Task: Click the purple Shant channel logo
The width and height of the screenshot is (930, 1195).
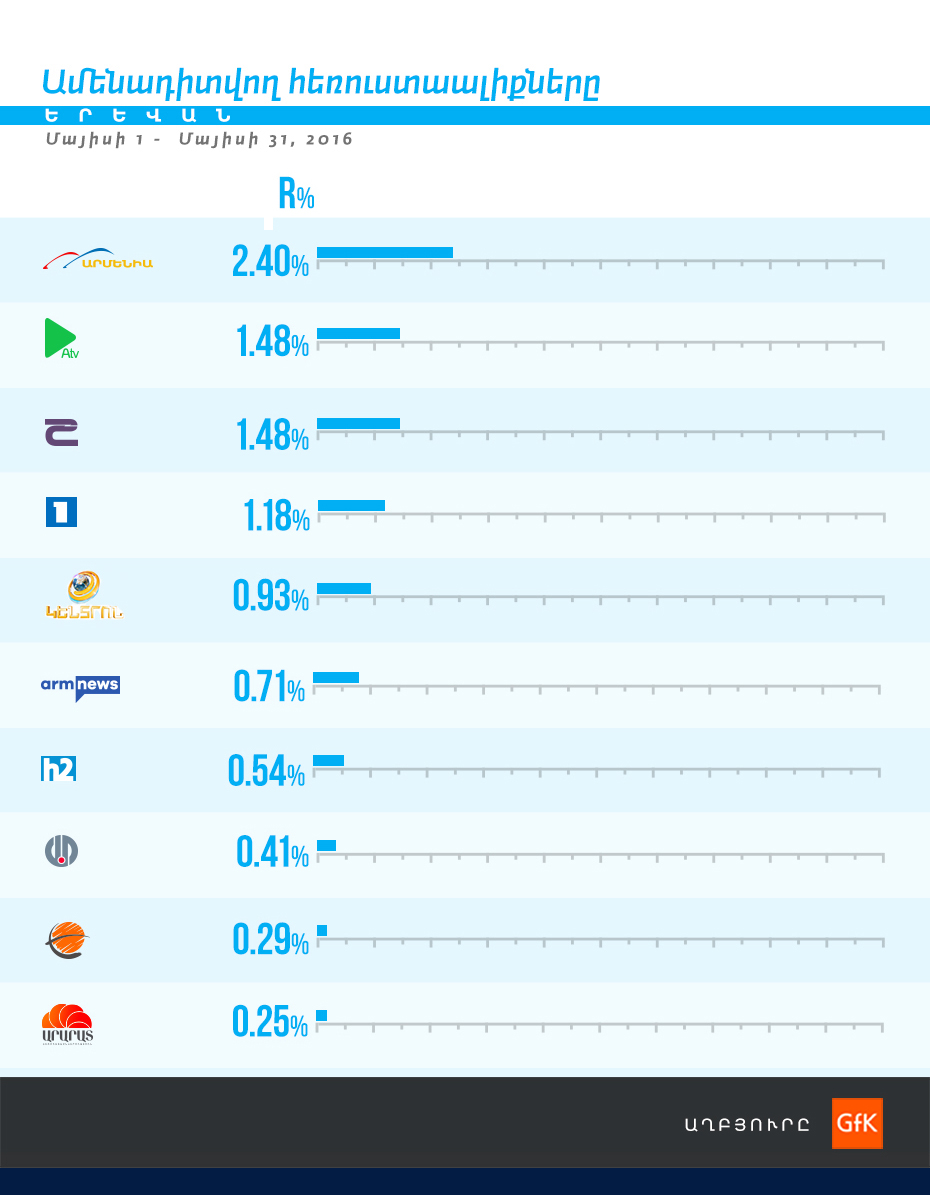Action: (x=61, y=431)
